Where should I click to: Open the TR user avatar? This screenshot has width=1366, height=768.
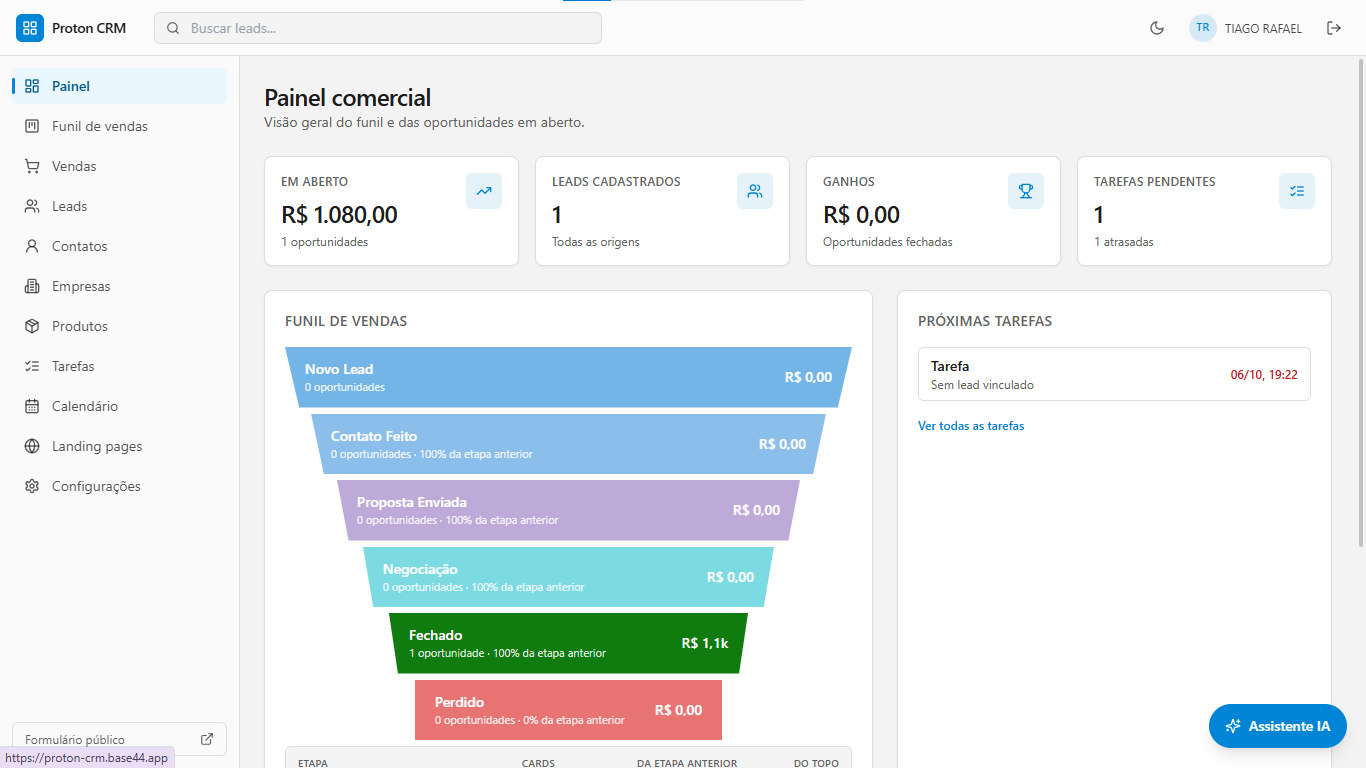1202,28
